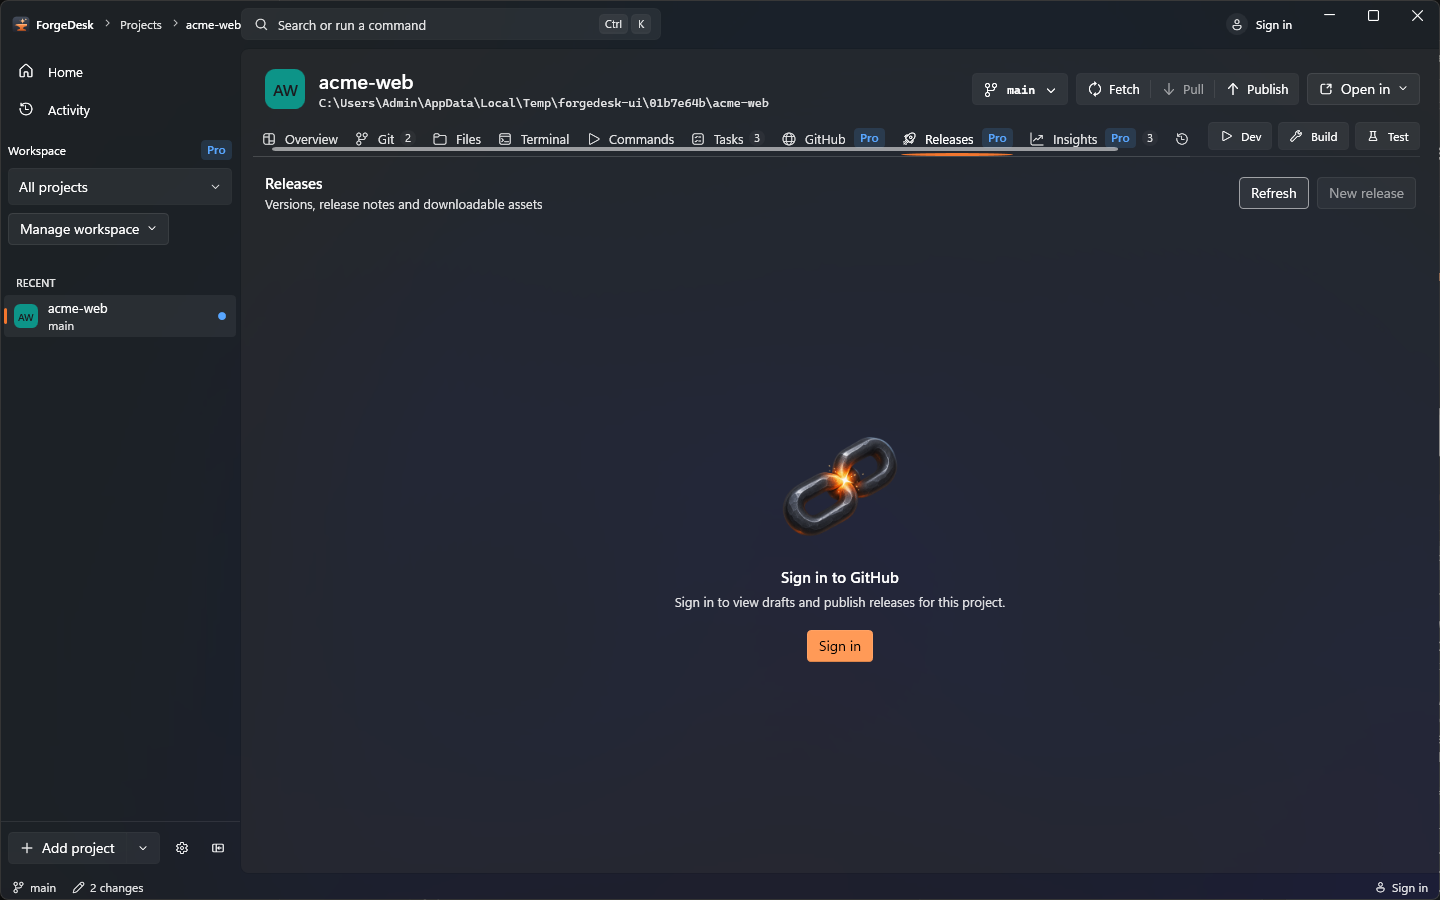Switch to the Overview tab
This screenshot has height=900, width=1440.
coord(300,139)
